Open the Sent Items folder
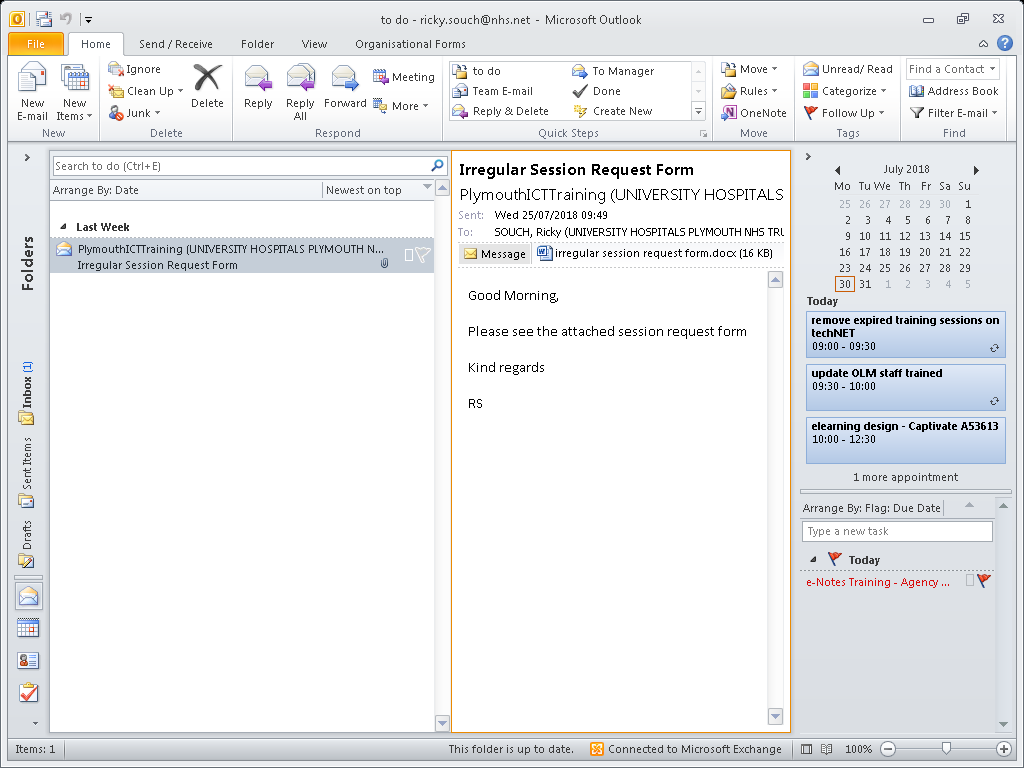Viewport: 1024px width, 768px height. (27, 472)
